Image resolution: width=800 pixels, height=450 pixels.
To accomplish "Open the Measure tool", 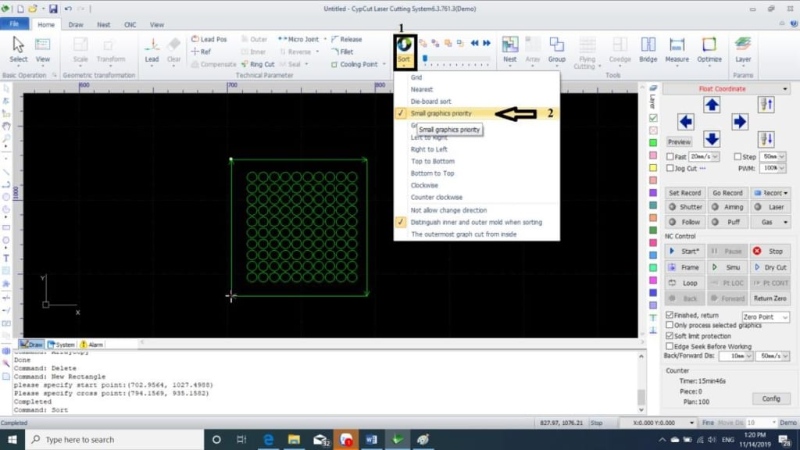I will (x=676, y=48).
